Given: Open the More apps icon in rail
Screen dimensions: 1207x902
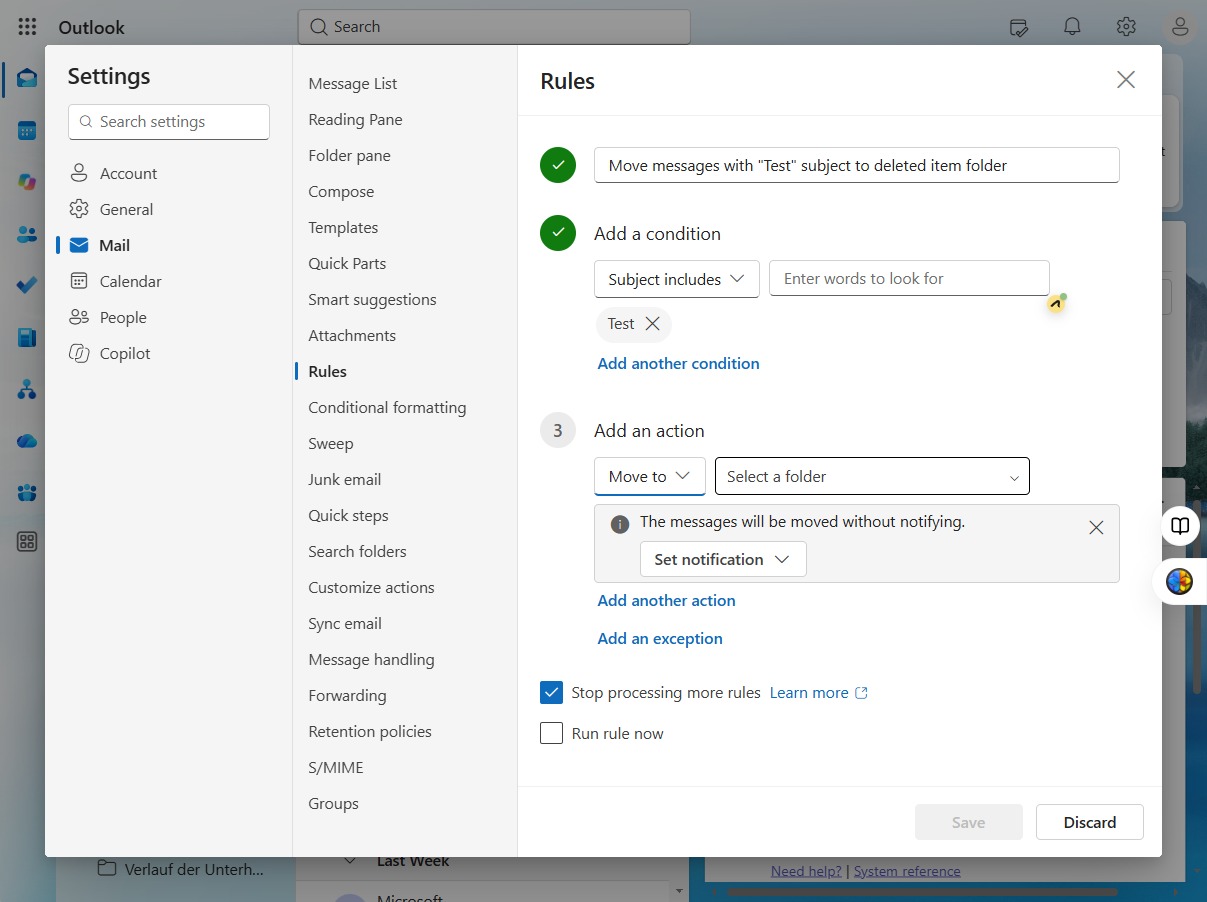Looking at the screenshot, I should coord(27,542).
